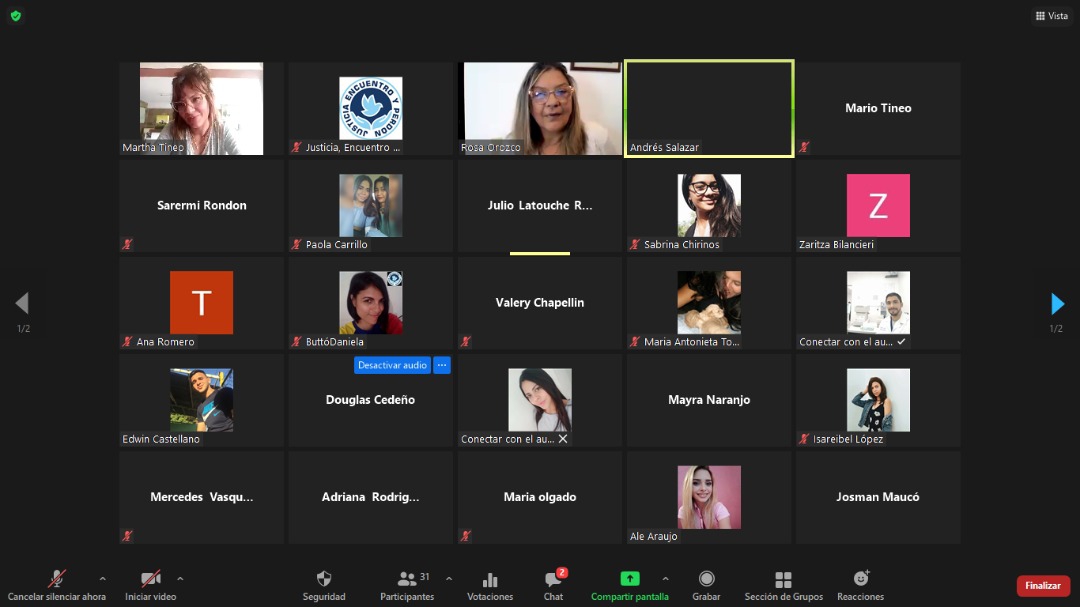Select Isareibel López's profile picture

pos(878,400)
